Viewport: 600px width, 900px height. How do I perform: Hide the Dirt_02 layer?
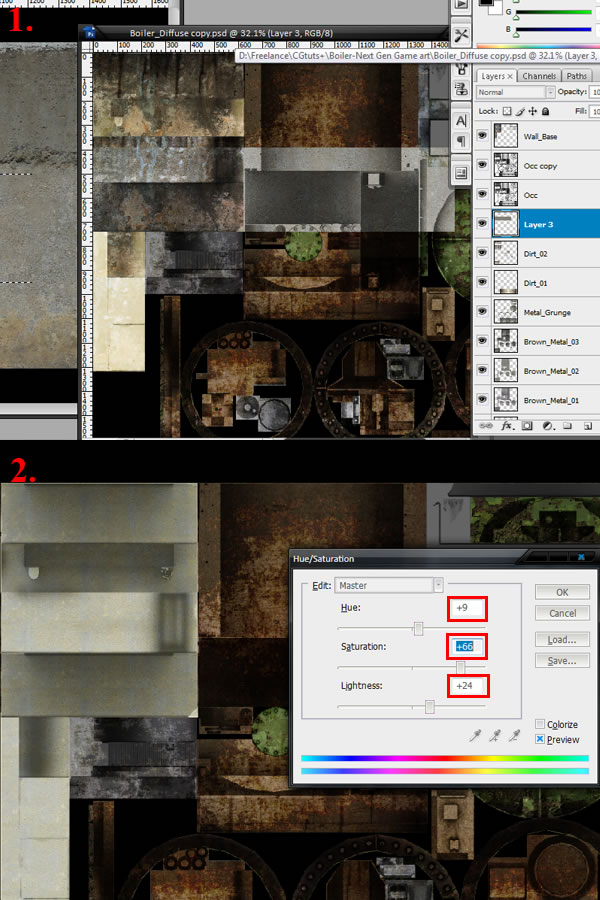pos(482,253)
